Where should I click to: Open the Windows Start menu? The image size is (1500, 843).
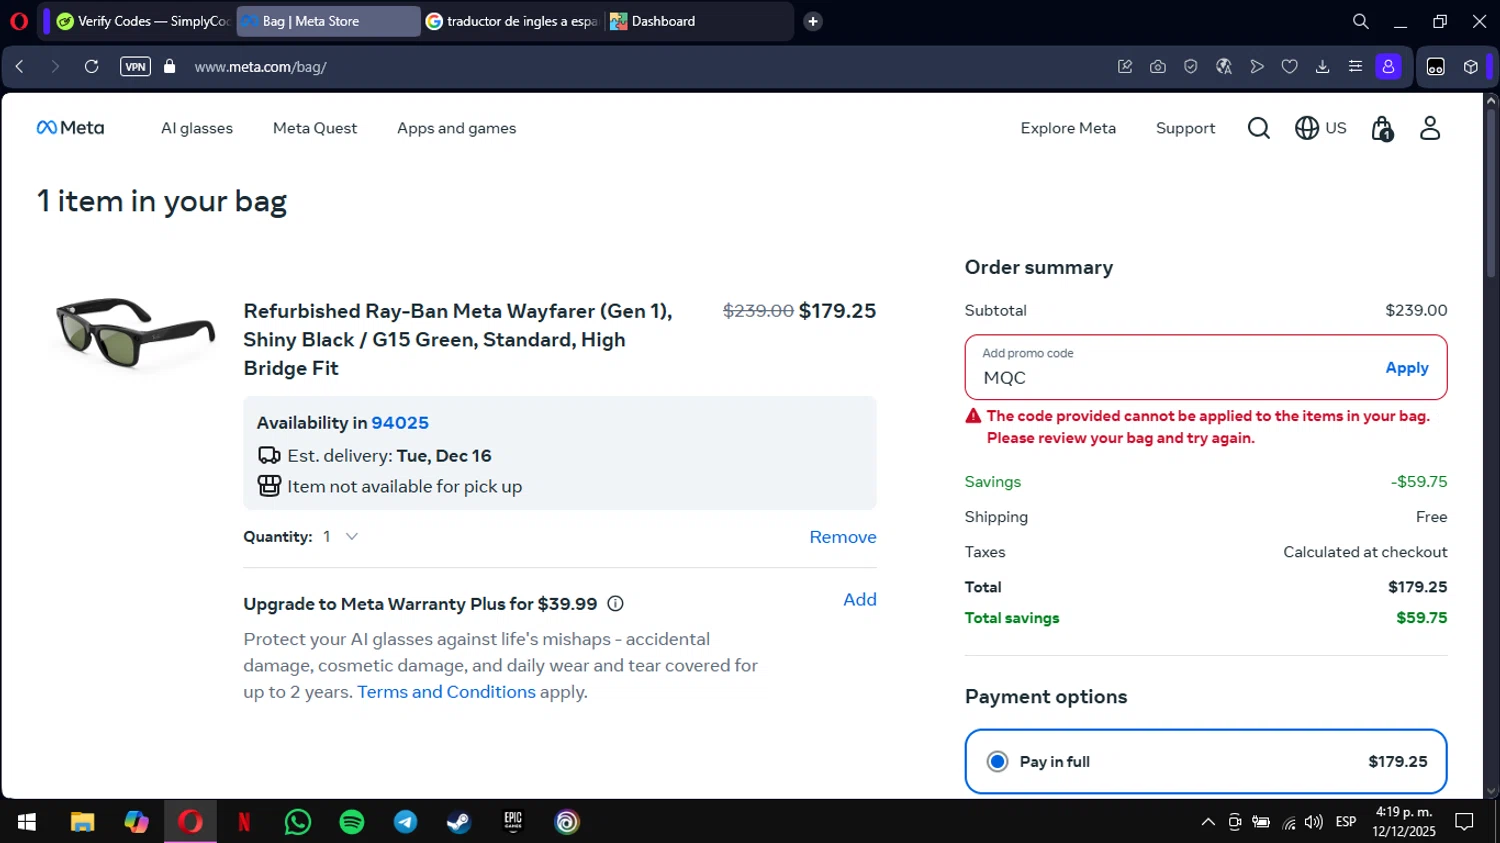click(27, 822)
